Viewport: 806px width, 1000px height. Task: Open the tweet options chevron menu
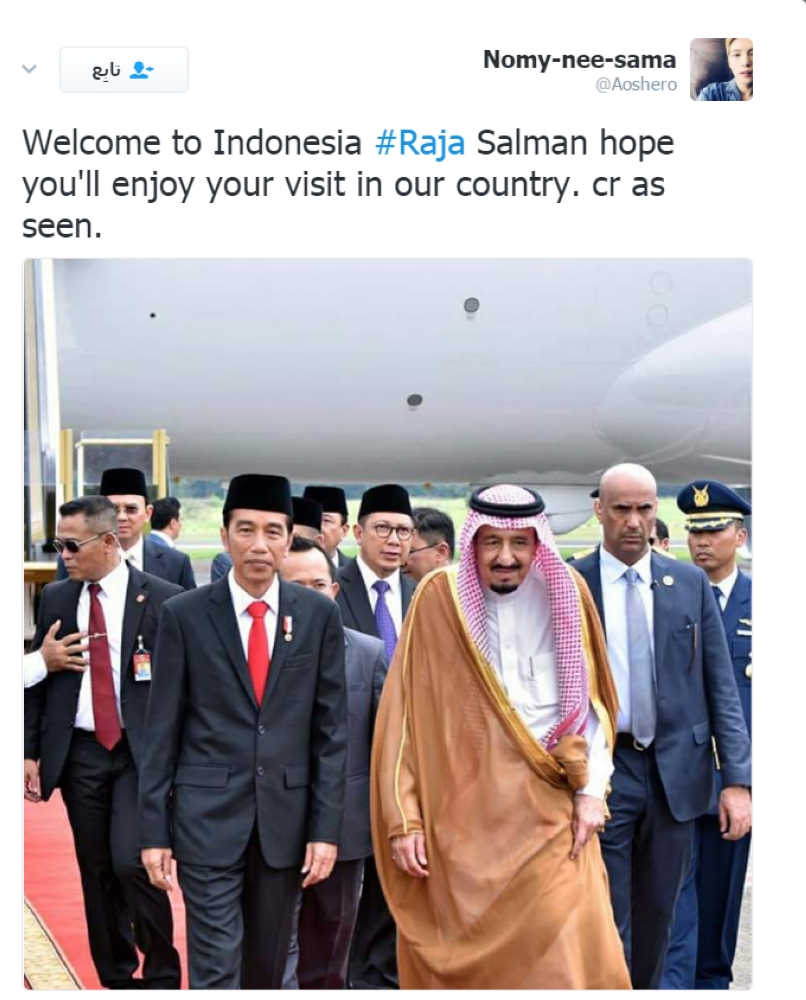(29, 69)
